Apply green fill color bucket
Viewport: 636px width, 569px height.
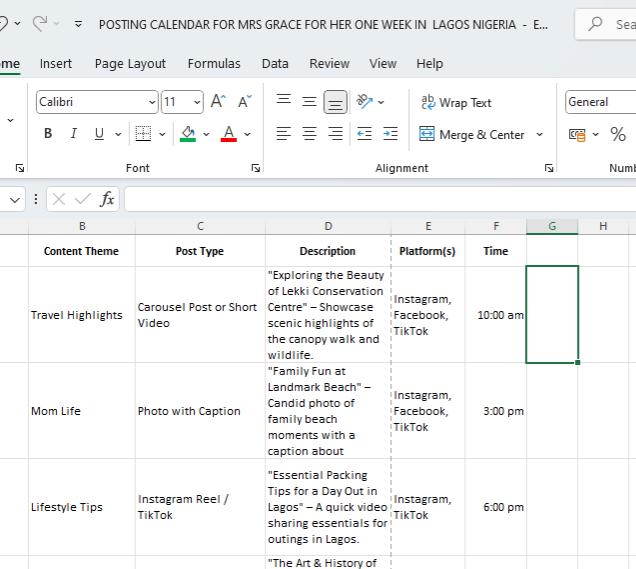coord(188,134)
